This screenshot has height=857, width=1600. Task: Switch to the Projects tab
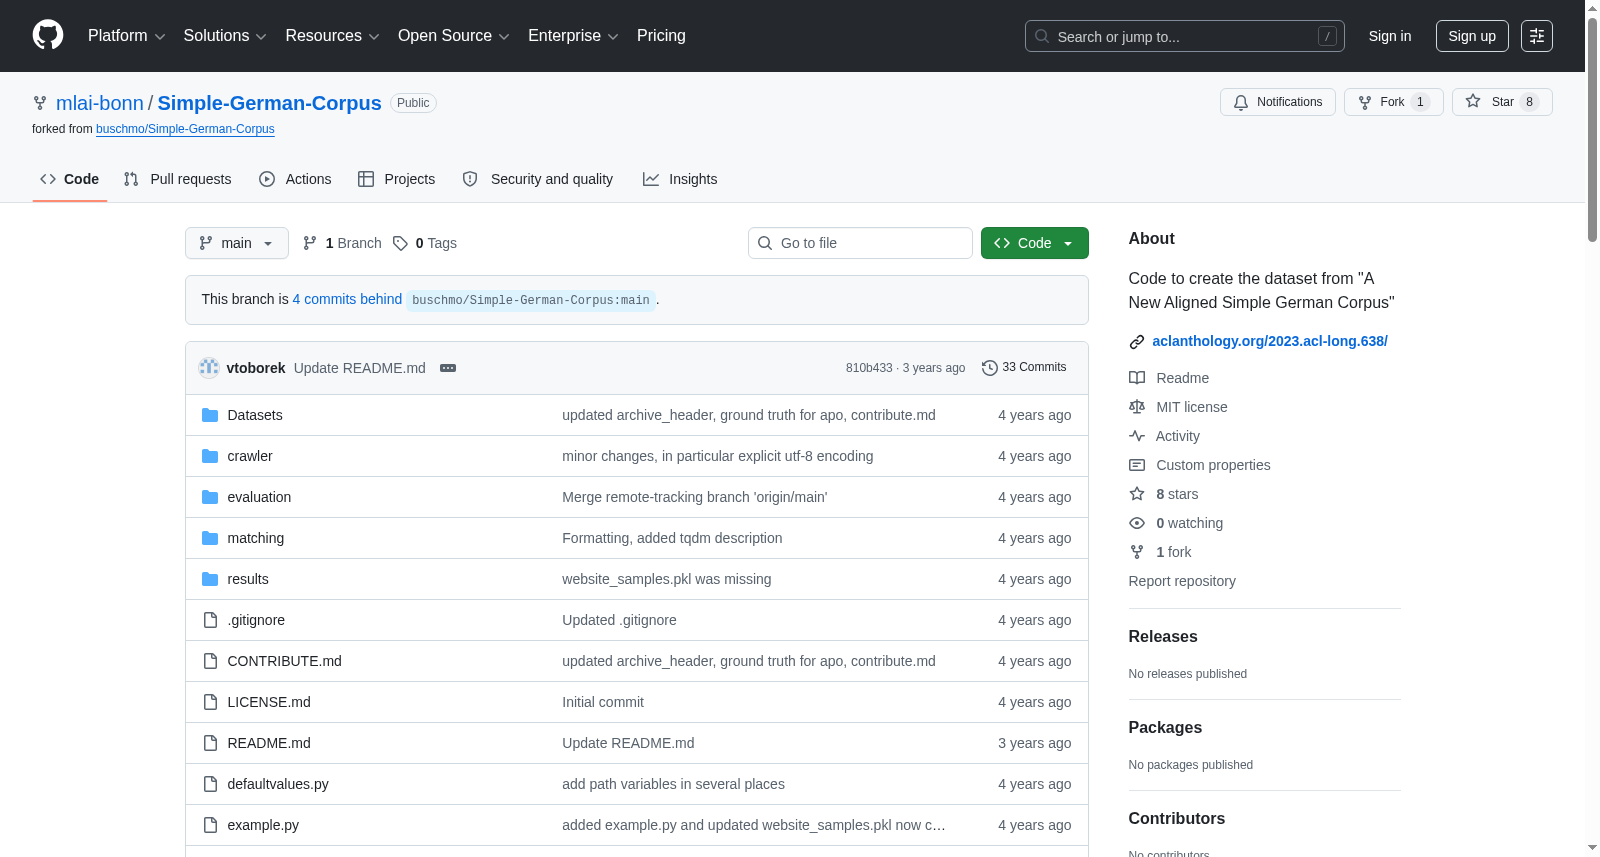pos(397,179)
